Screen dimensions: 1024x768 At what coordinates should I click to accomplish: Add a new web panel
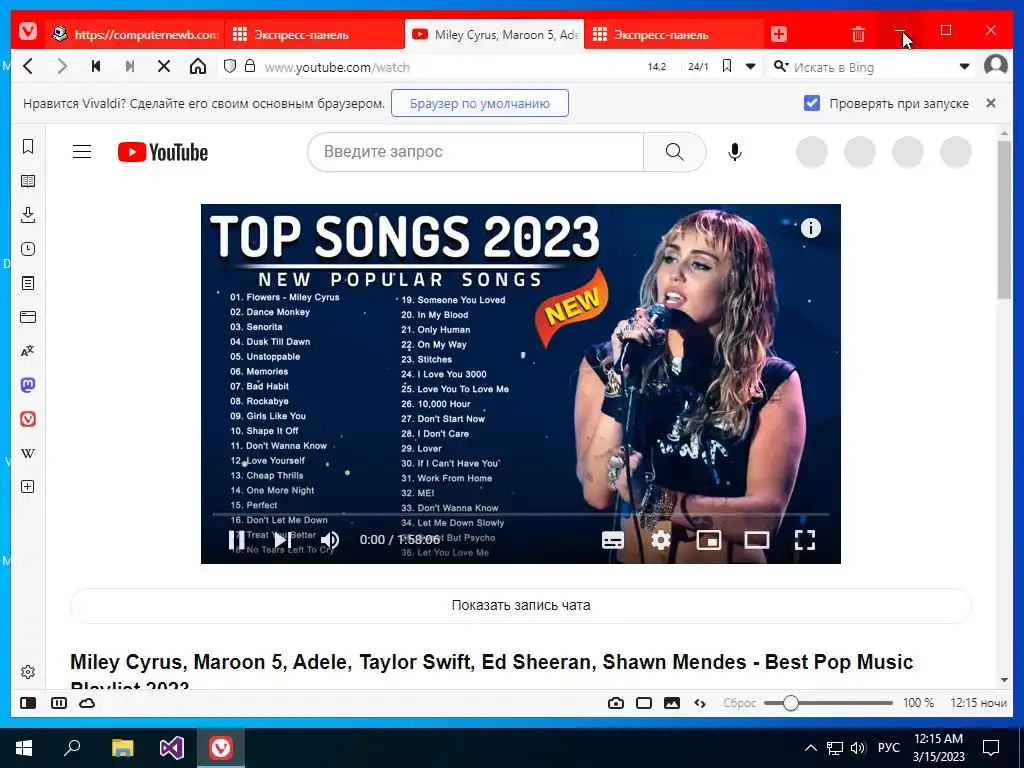coord(28,487)
